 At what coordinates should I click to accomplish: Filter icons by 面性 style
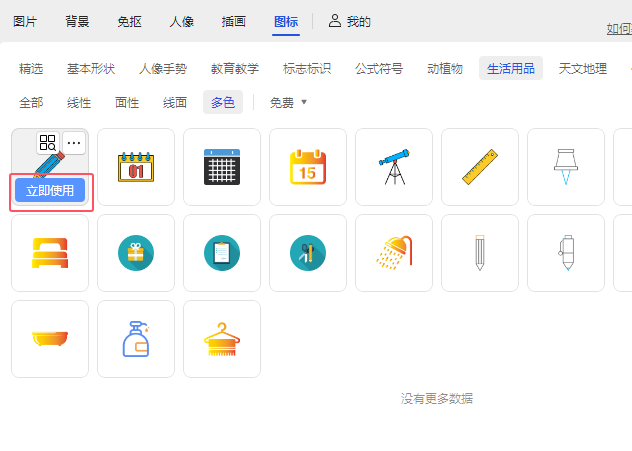coord(127,102)
